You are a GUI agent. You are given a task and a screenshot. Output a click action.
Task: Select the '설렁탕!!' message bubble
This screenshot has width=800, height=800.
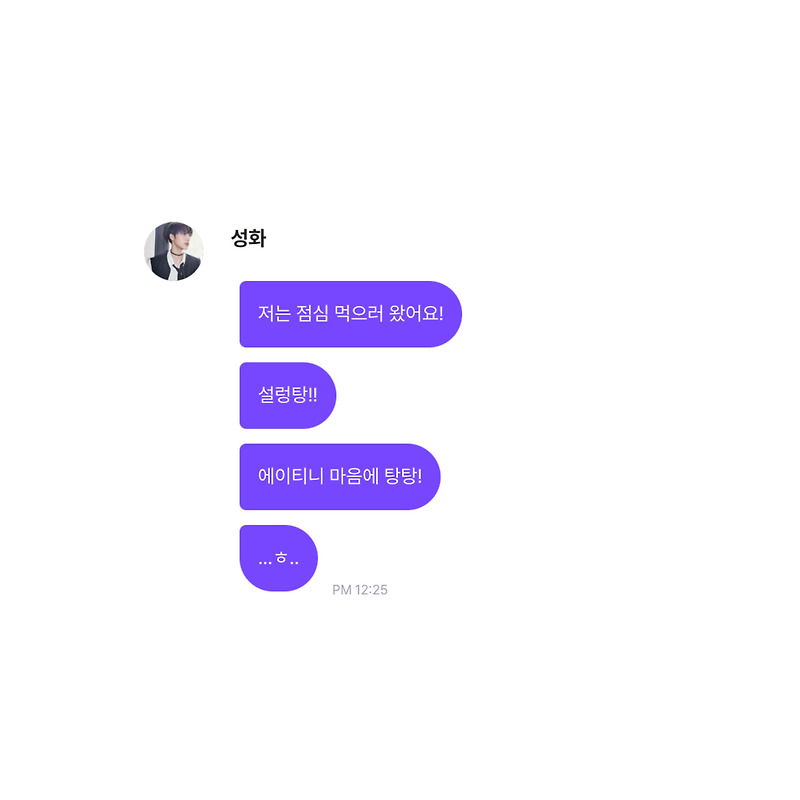[288, 395]
